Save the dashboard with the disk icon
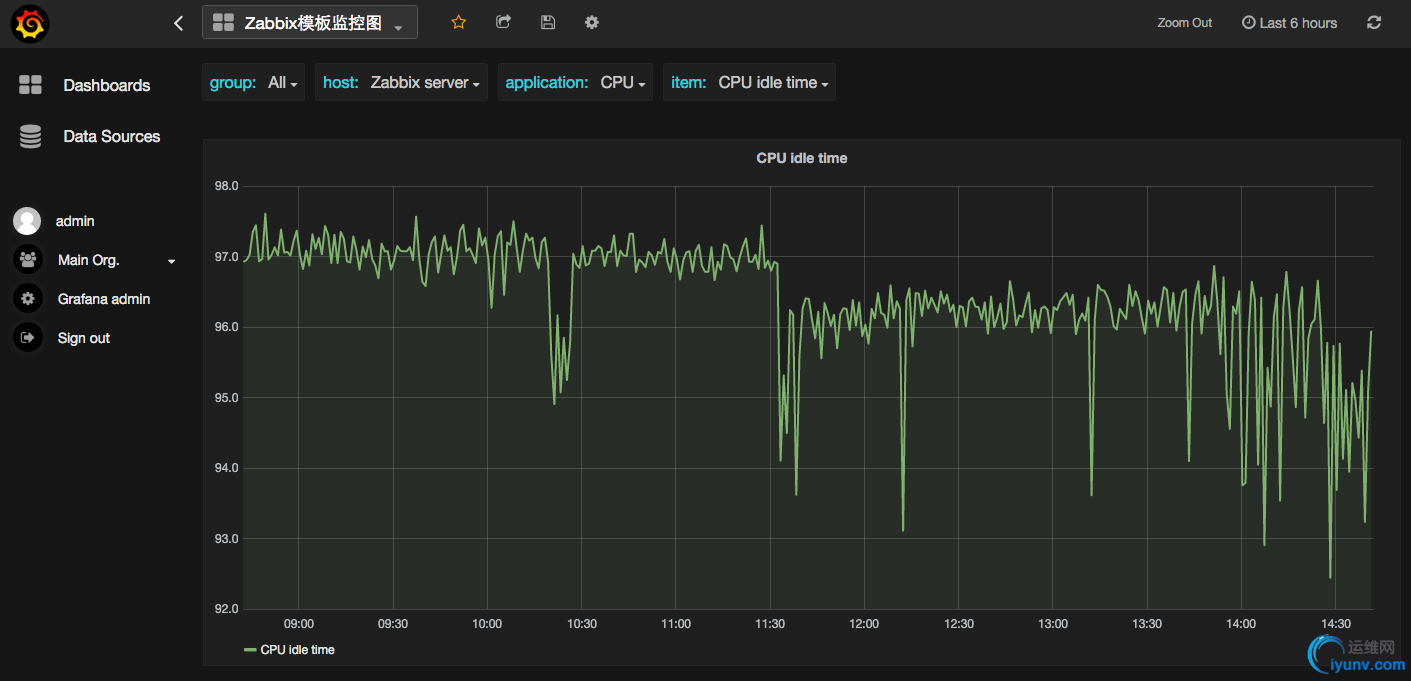The image size is (1411, 681). click(x=547, y=22)
